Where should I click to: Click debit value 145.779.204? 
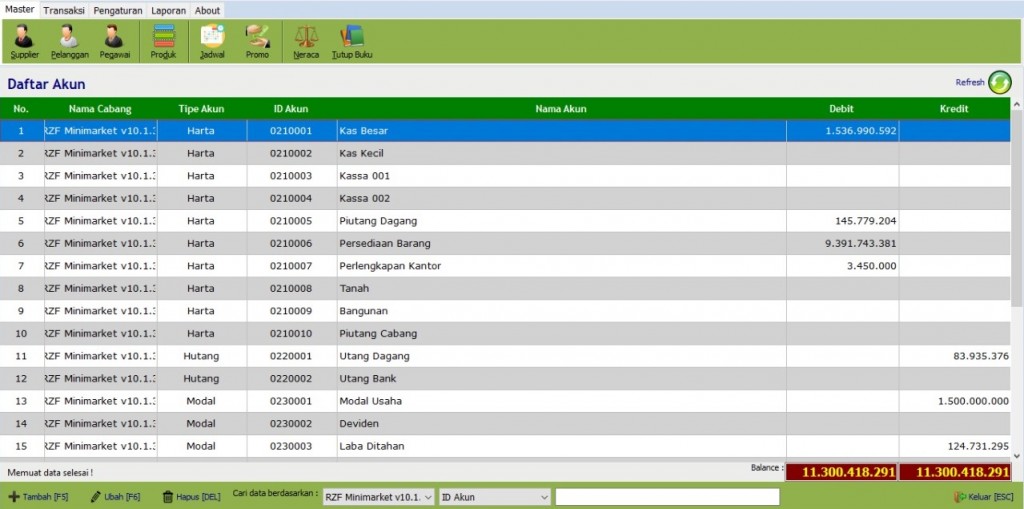(865, 221)
